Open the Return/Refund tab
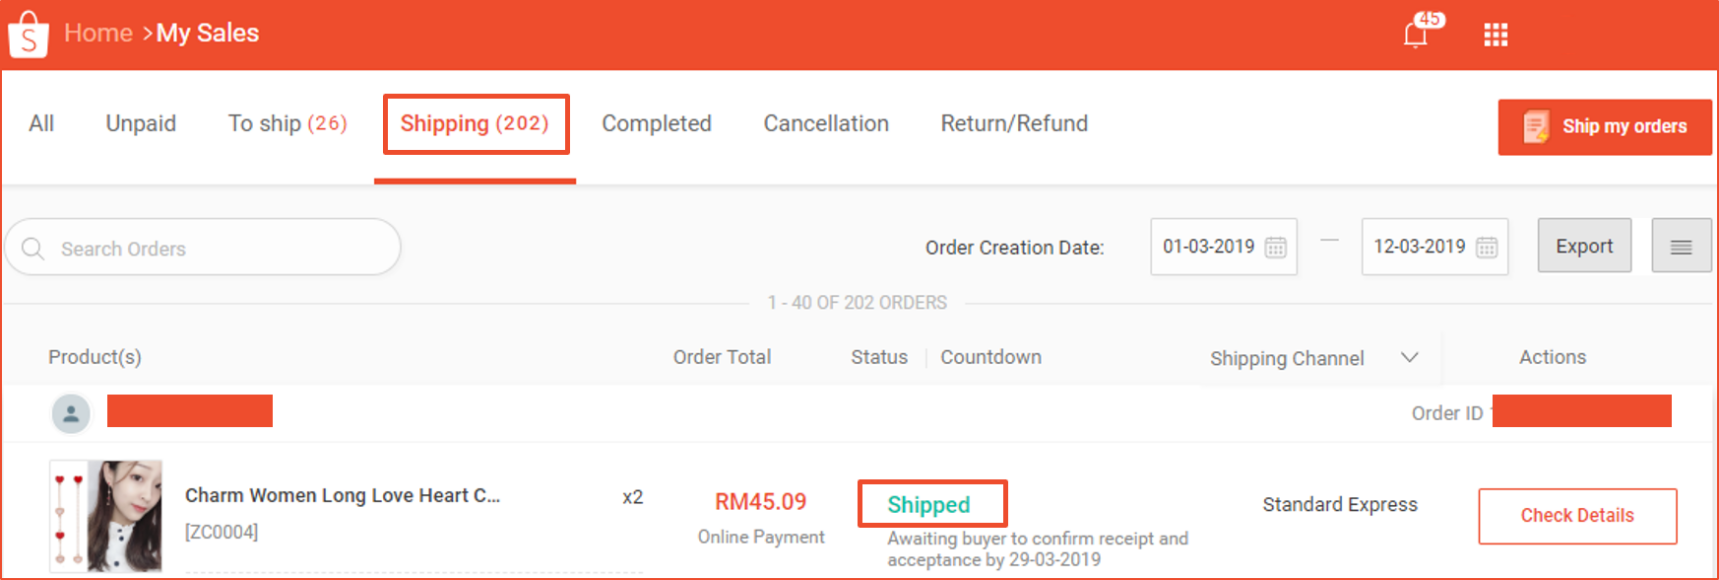 (1014, 124)
